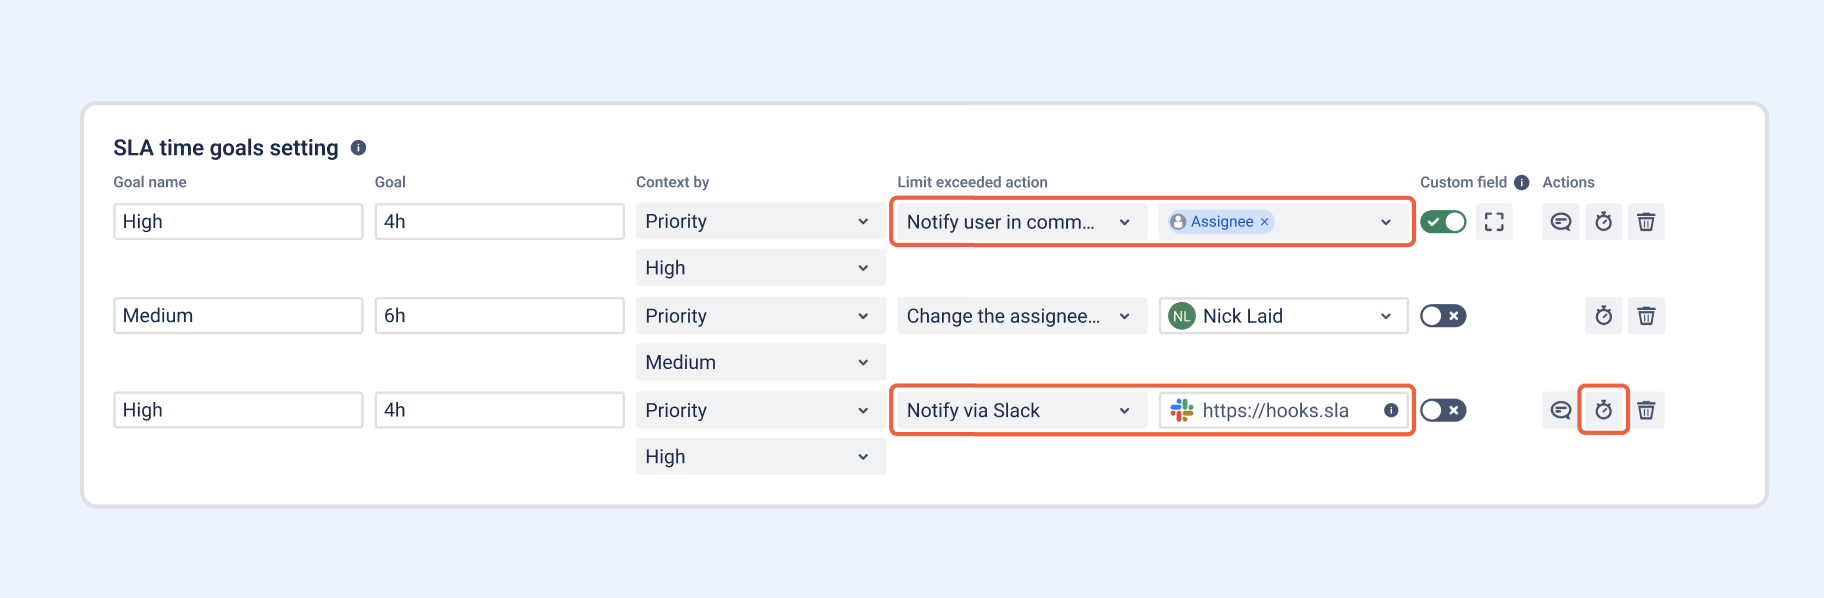Click the NL avatar next to Nick Laid
Screen dimensions: 1824x598
pyautogui.click(x=1182, y=316)
